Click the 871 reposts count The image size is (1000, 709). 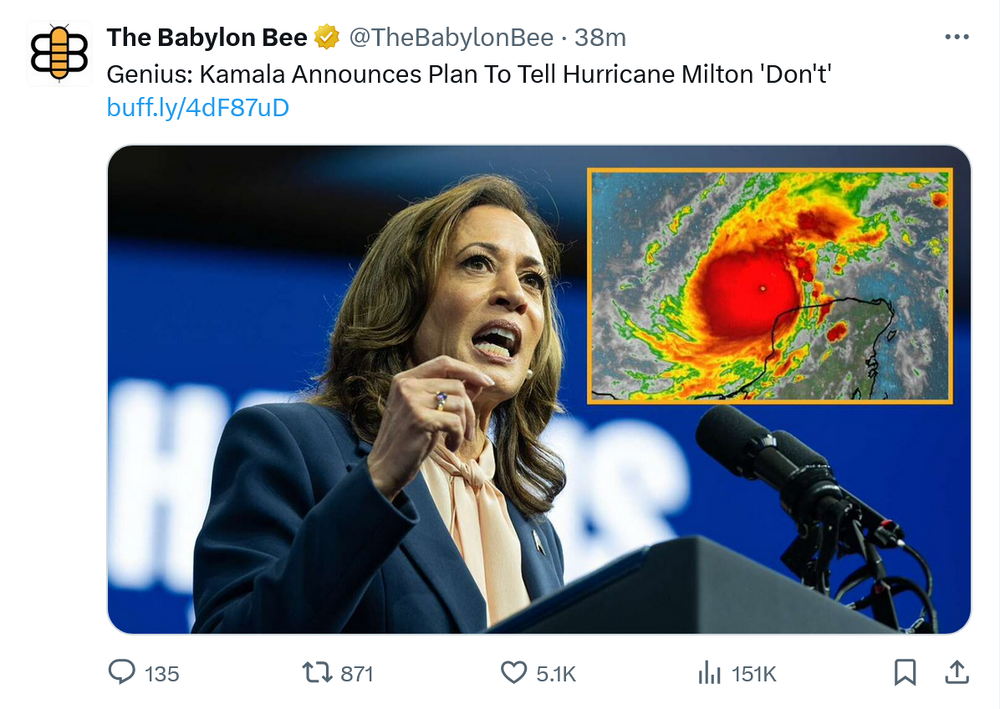(x=356, y=674)
